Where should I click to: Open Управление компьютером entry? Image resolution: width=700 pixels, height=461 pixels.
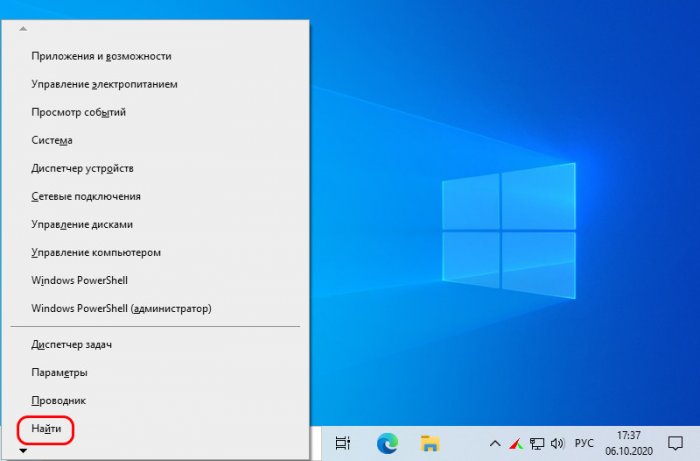[155, 253]
